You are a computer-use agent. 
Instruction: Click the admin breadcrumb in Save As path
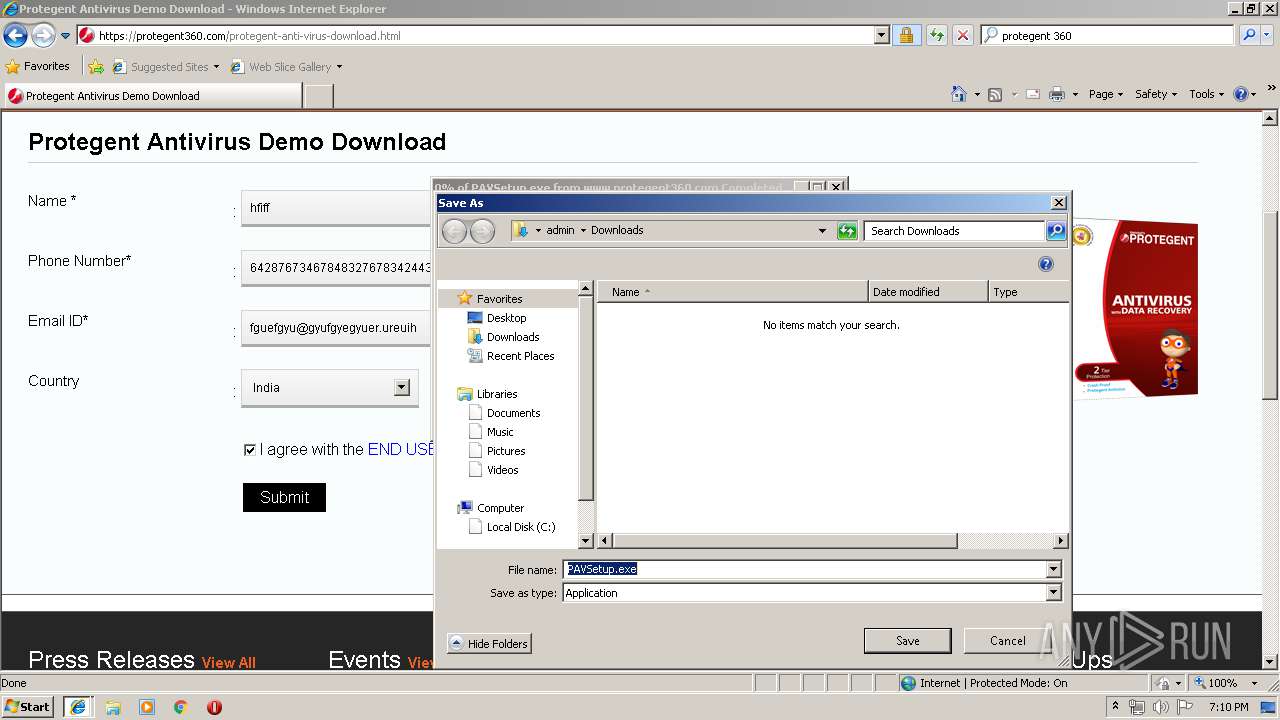point(560,230)
